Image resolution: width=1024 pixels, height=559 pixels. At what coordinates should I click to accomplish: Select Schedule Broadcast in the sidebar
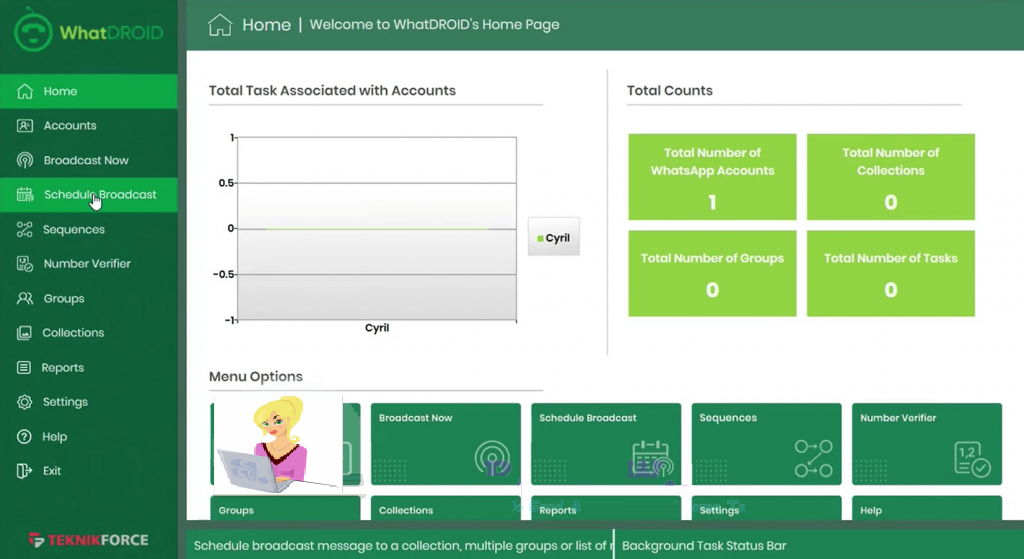89,195
